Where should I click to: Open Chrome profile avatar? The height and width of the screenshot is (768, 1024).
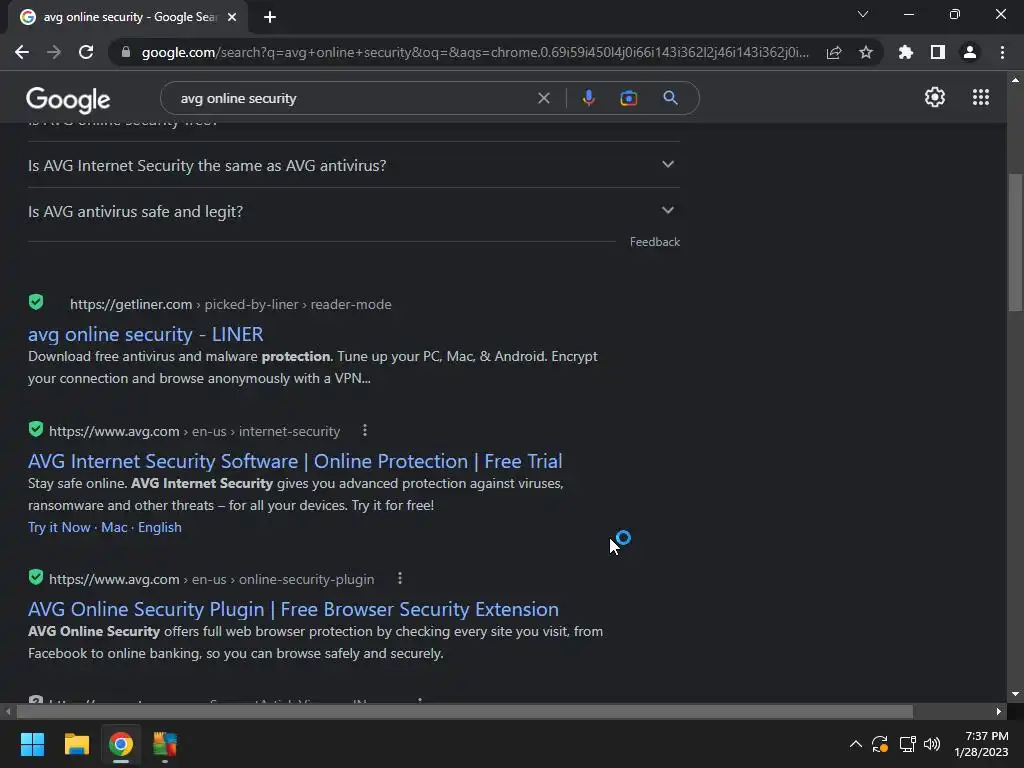[970, 52]
